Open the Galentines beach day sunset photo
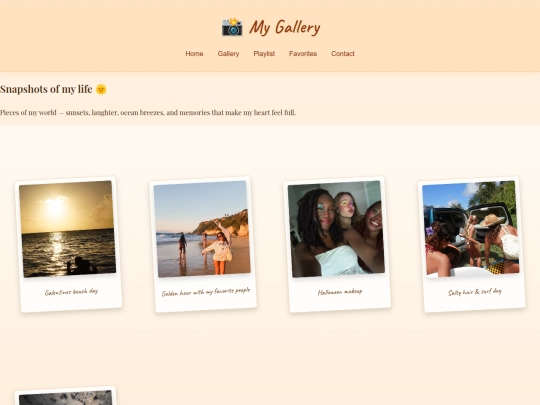Screen dimensions: 540x405 coord(68,229)
